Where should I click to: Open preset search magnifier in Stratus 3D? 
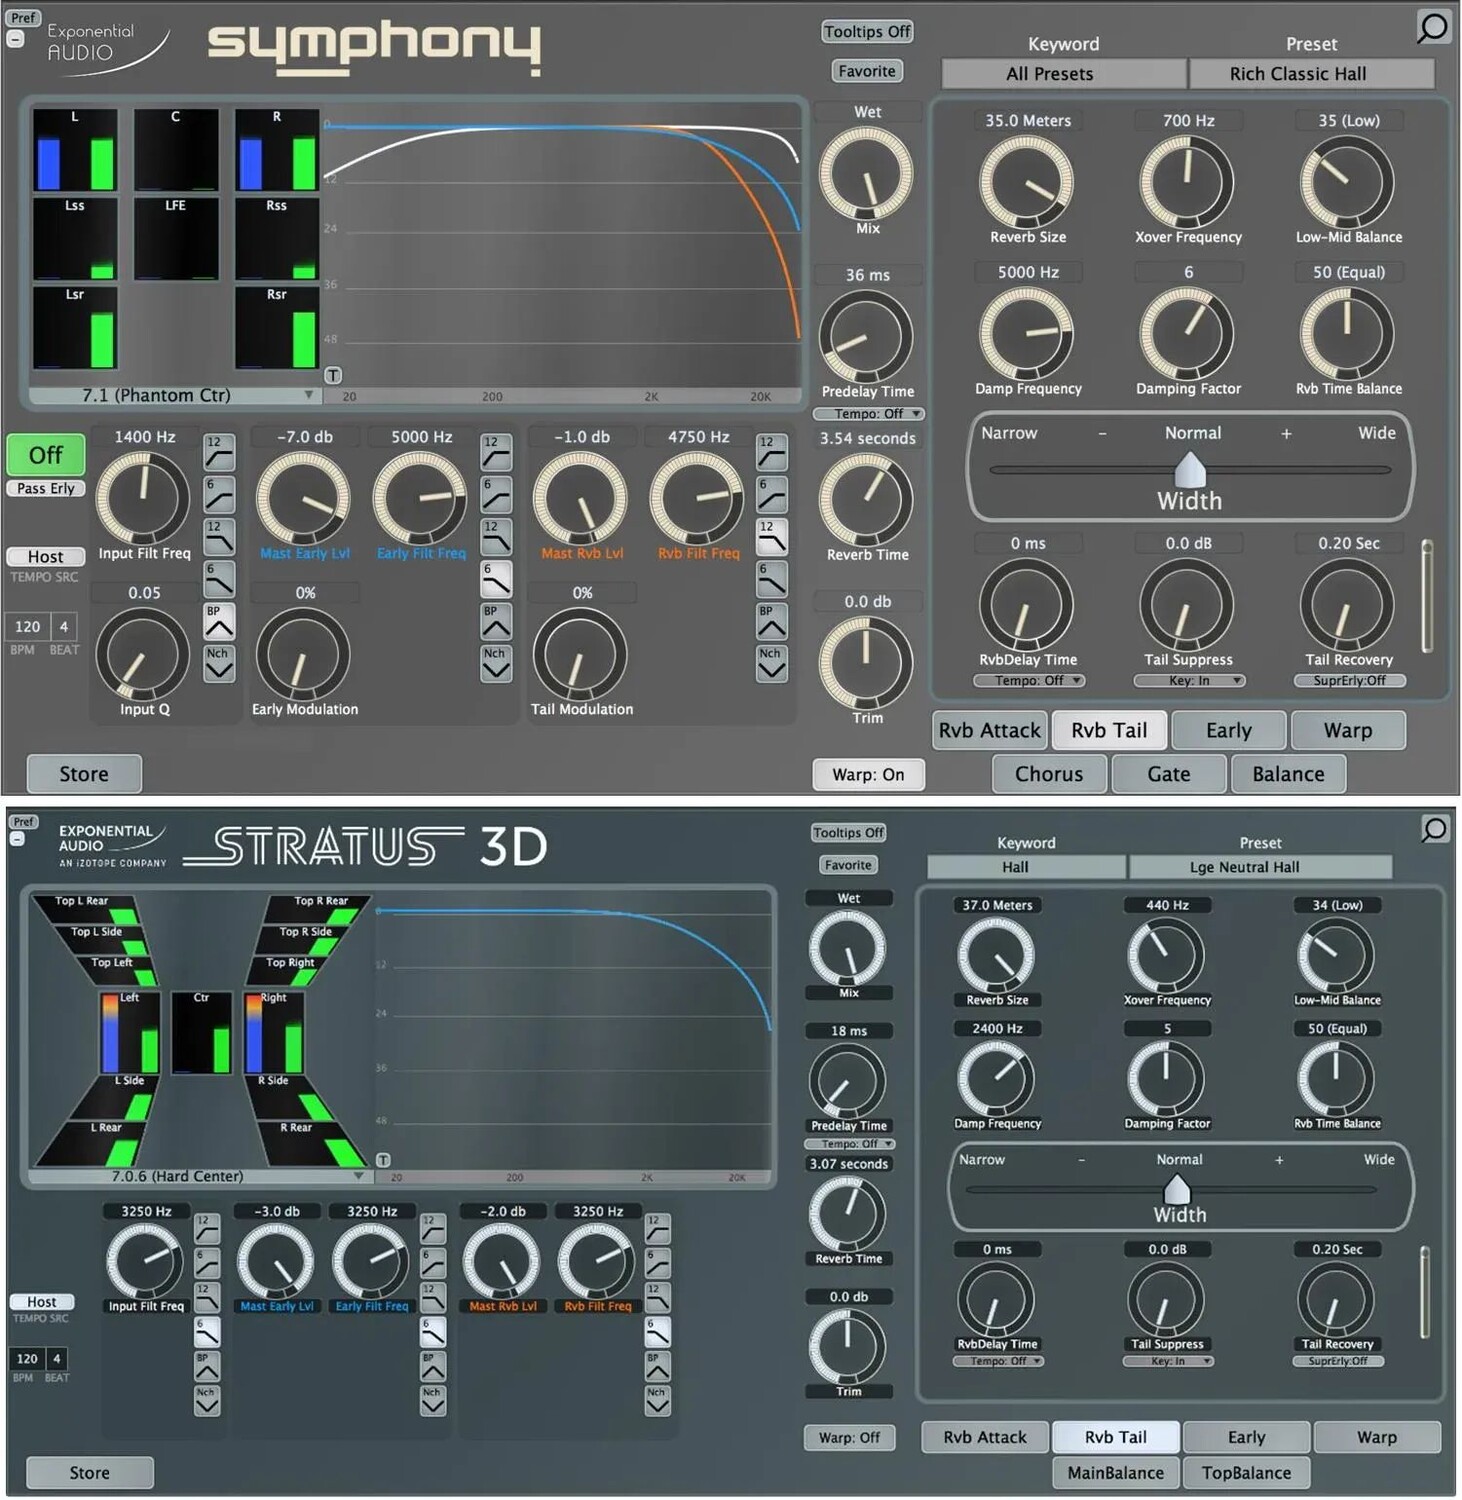[x=1435, y=829]
